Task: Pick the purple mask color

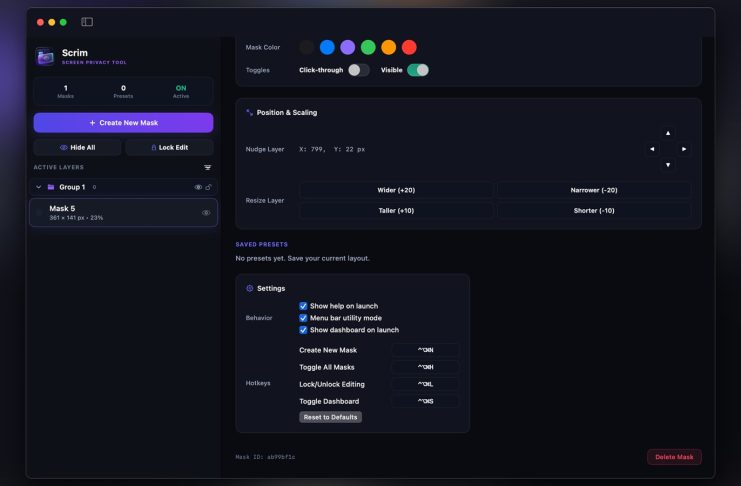Action: 347,47
